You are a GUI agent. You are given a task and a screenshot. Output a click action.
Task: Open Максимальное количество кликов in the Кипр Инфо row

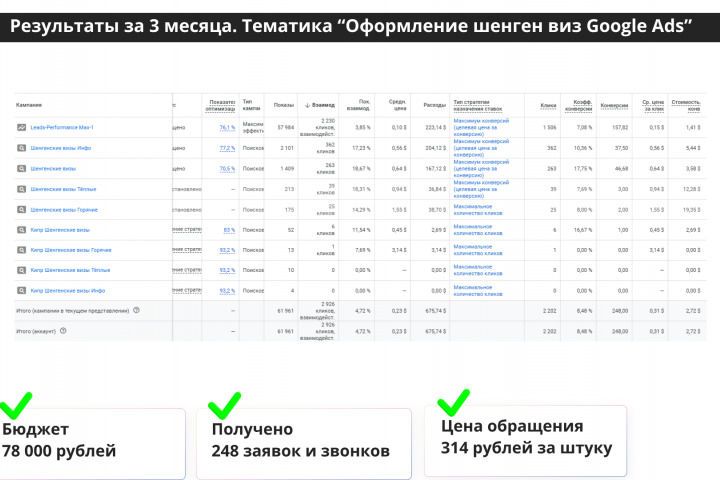coord(478,290)
